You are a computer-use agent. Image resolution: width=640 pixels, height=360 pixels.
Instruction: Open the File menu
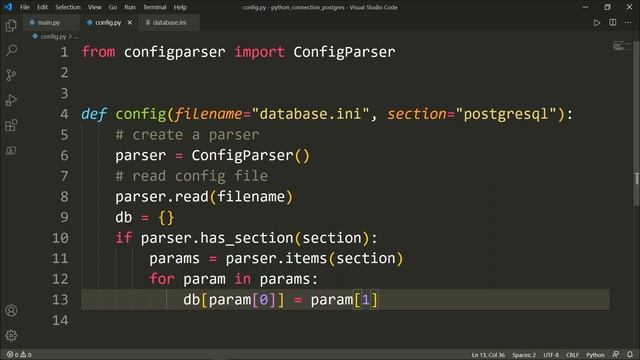[24, 7]
